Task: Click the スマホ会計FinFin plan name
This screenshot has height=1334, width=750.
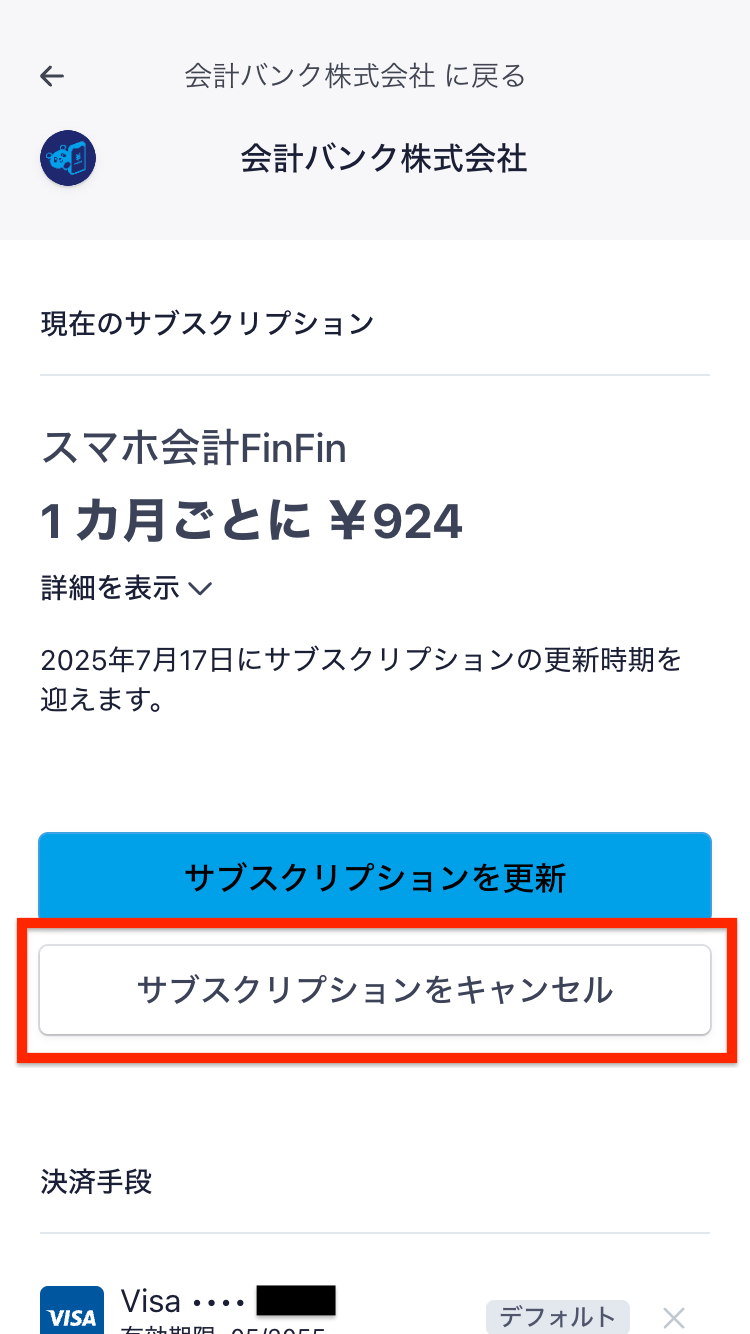Action: click(x=194, y=449)
